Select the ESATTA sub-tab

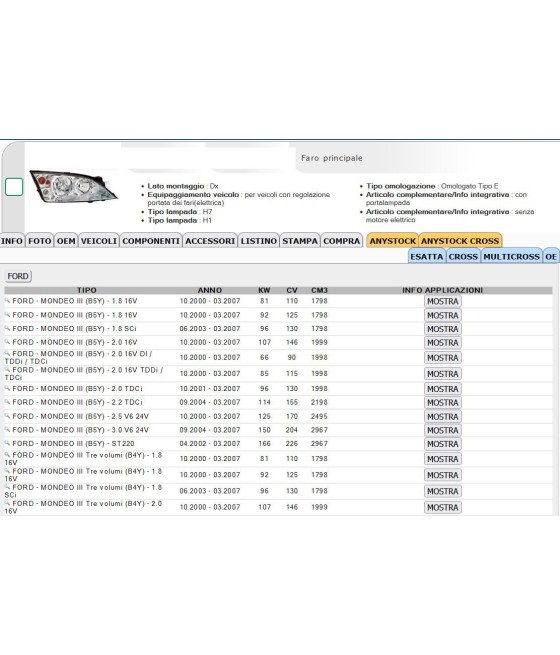point(426,256)
